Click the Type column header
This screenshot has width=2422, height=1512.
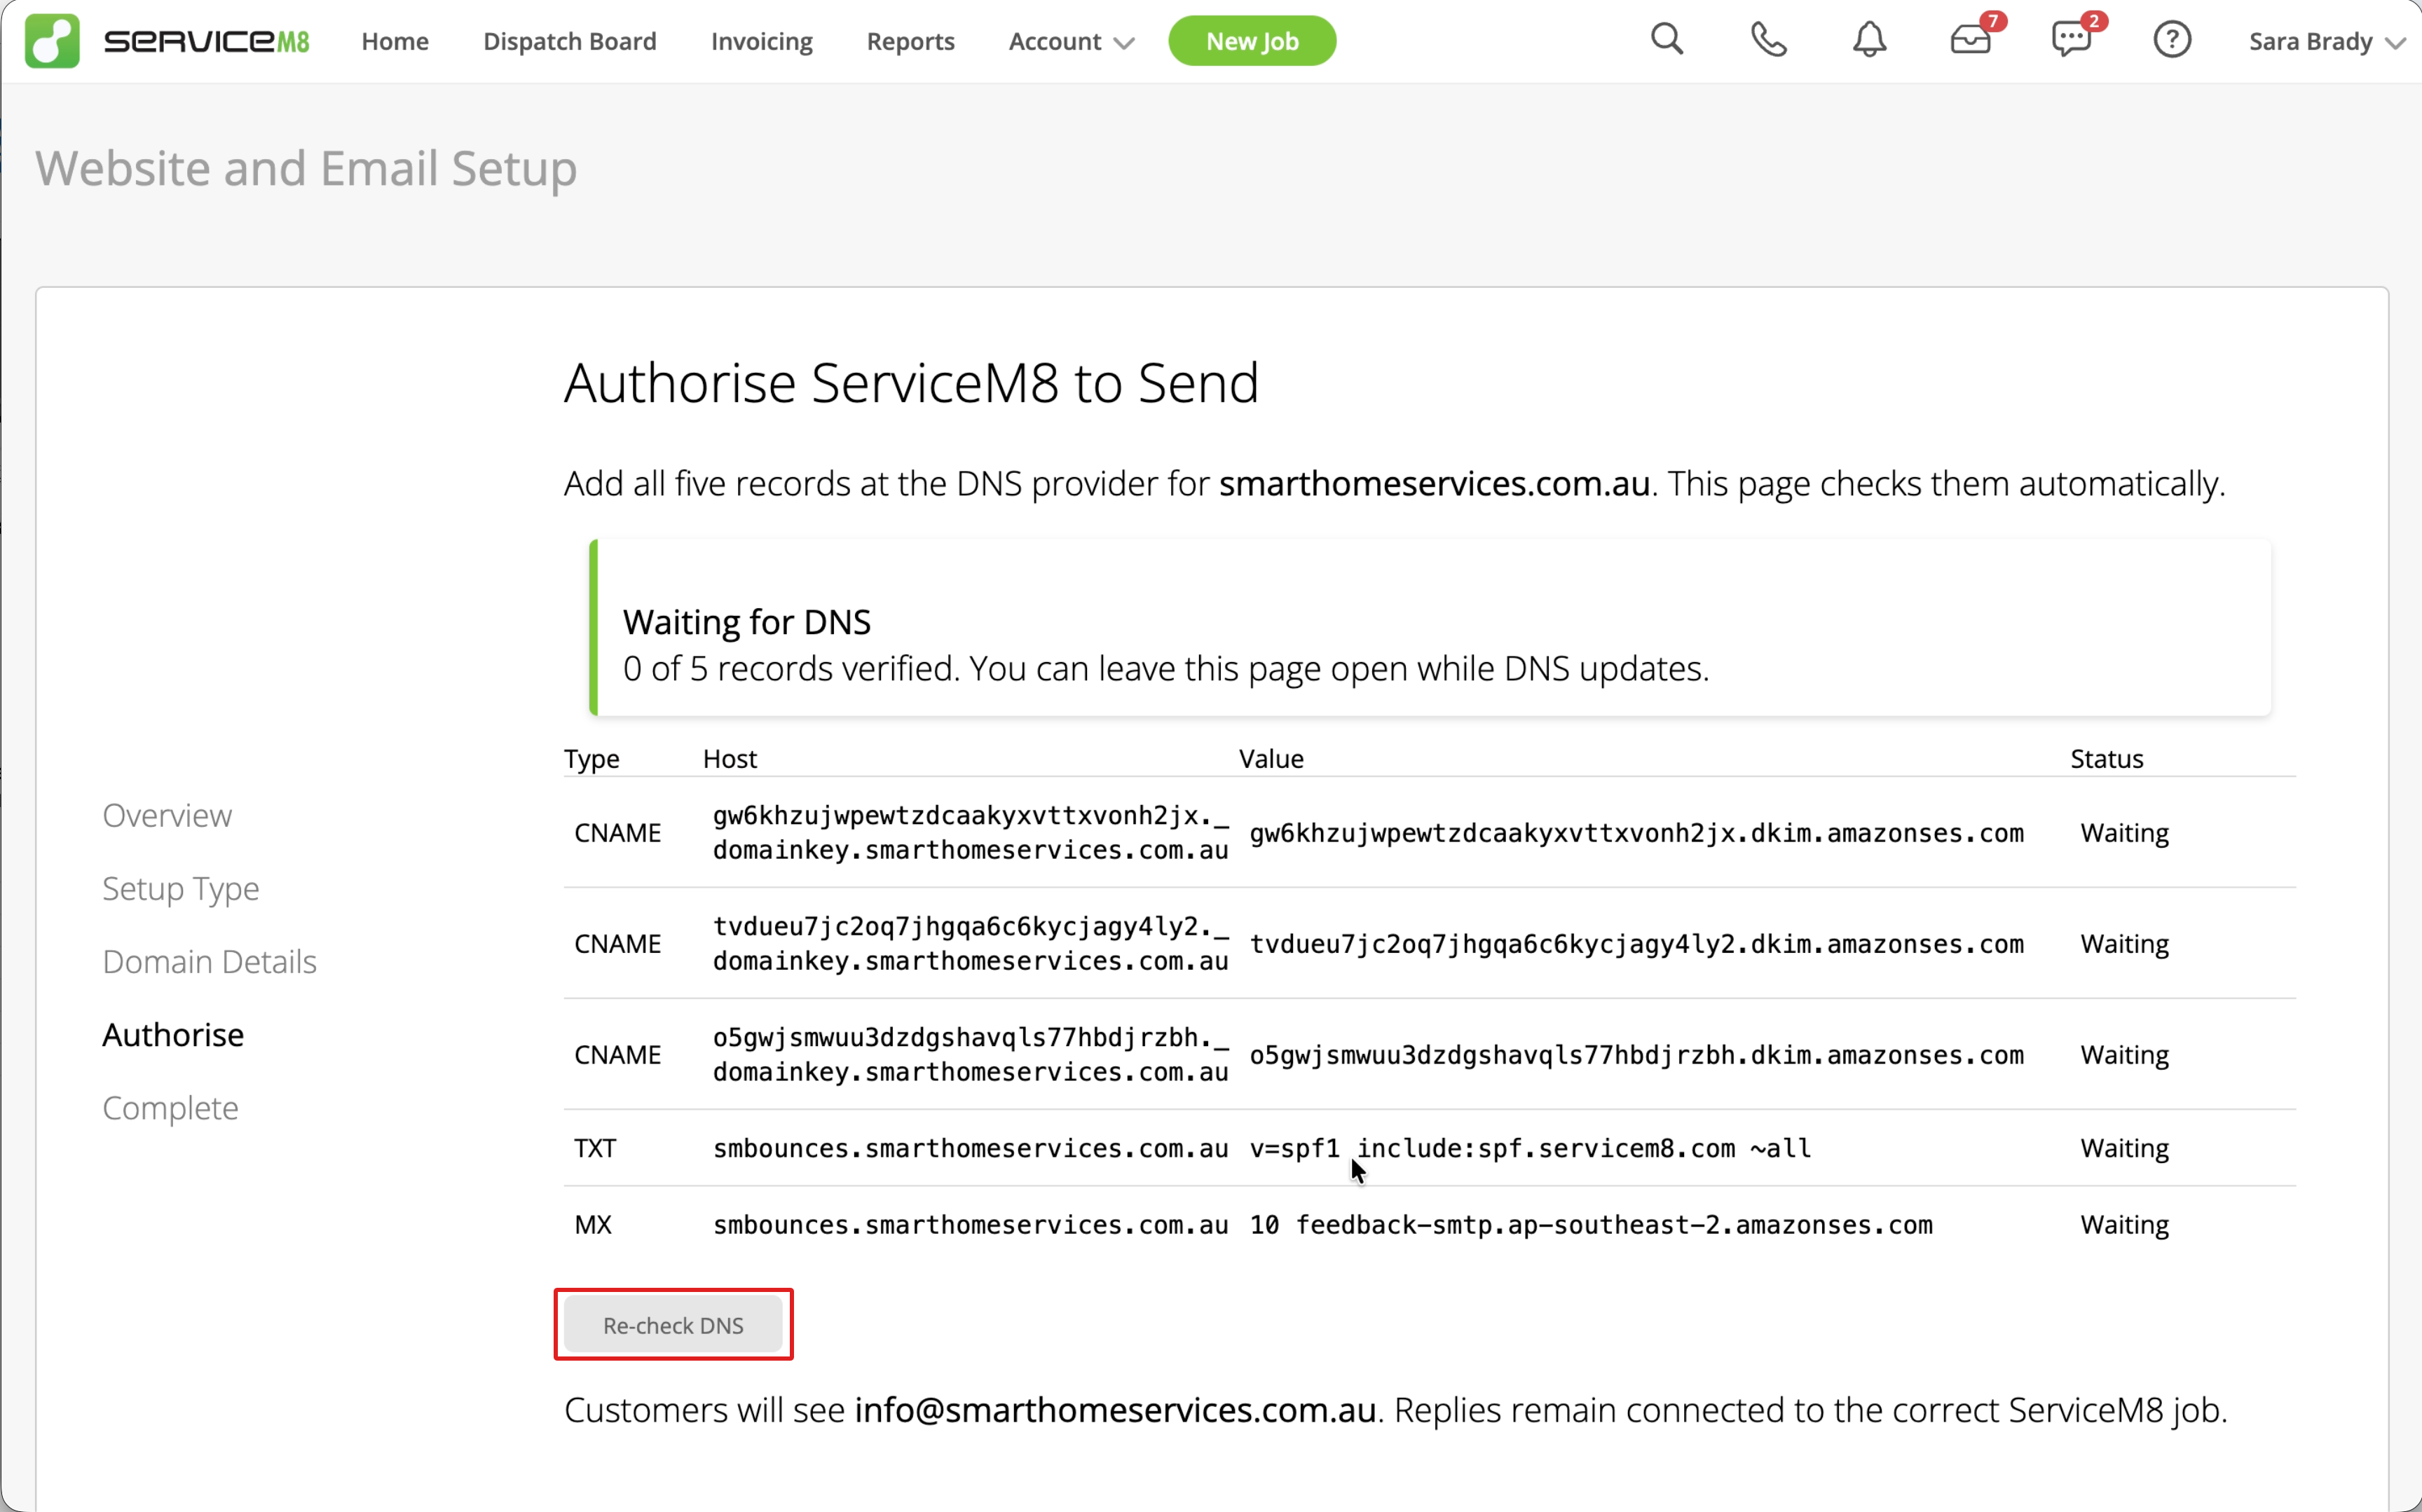pyautogui.click(x=592, y=759)
